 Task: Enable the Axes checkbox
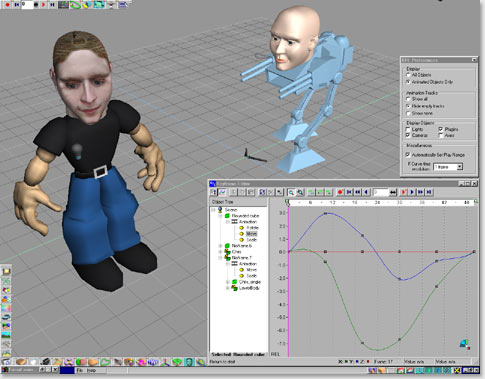point(441,135)
